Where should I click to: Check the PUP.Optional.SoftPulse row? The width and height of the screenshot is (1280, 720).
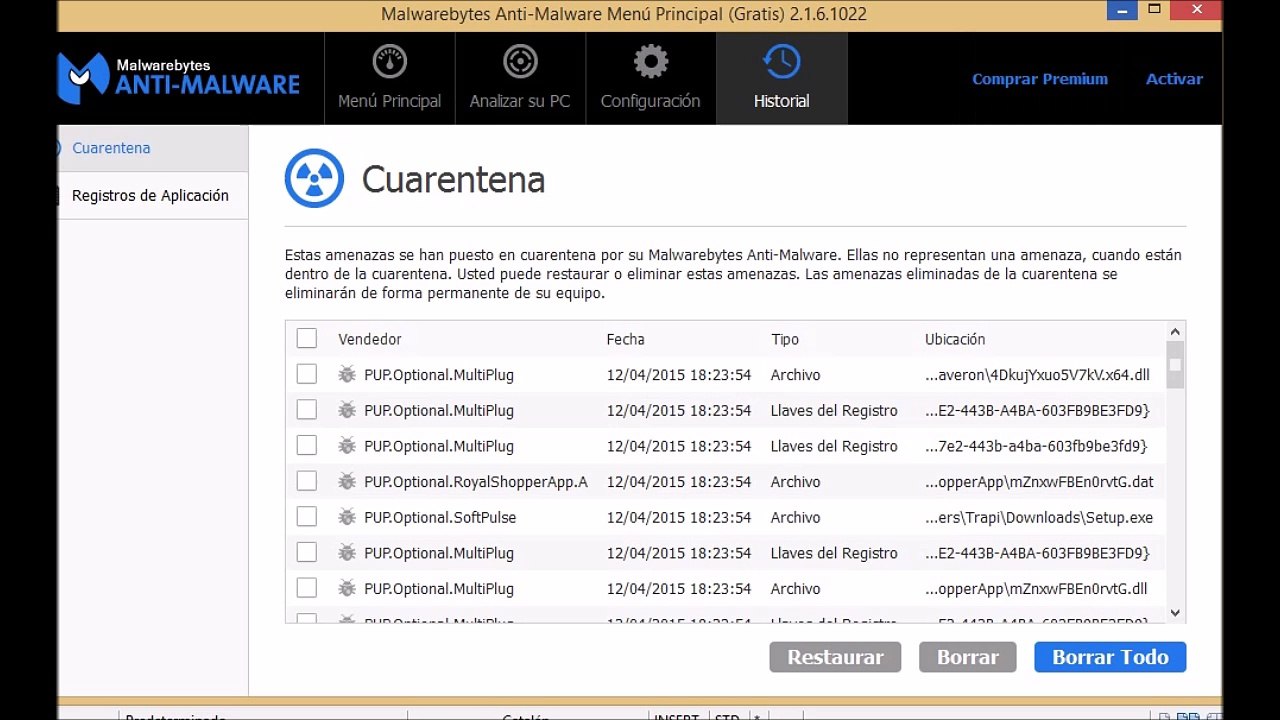[307, 517]
